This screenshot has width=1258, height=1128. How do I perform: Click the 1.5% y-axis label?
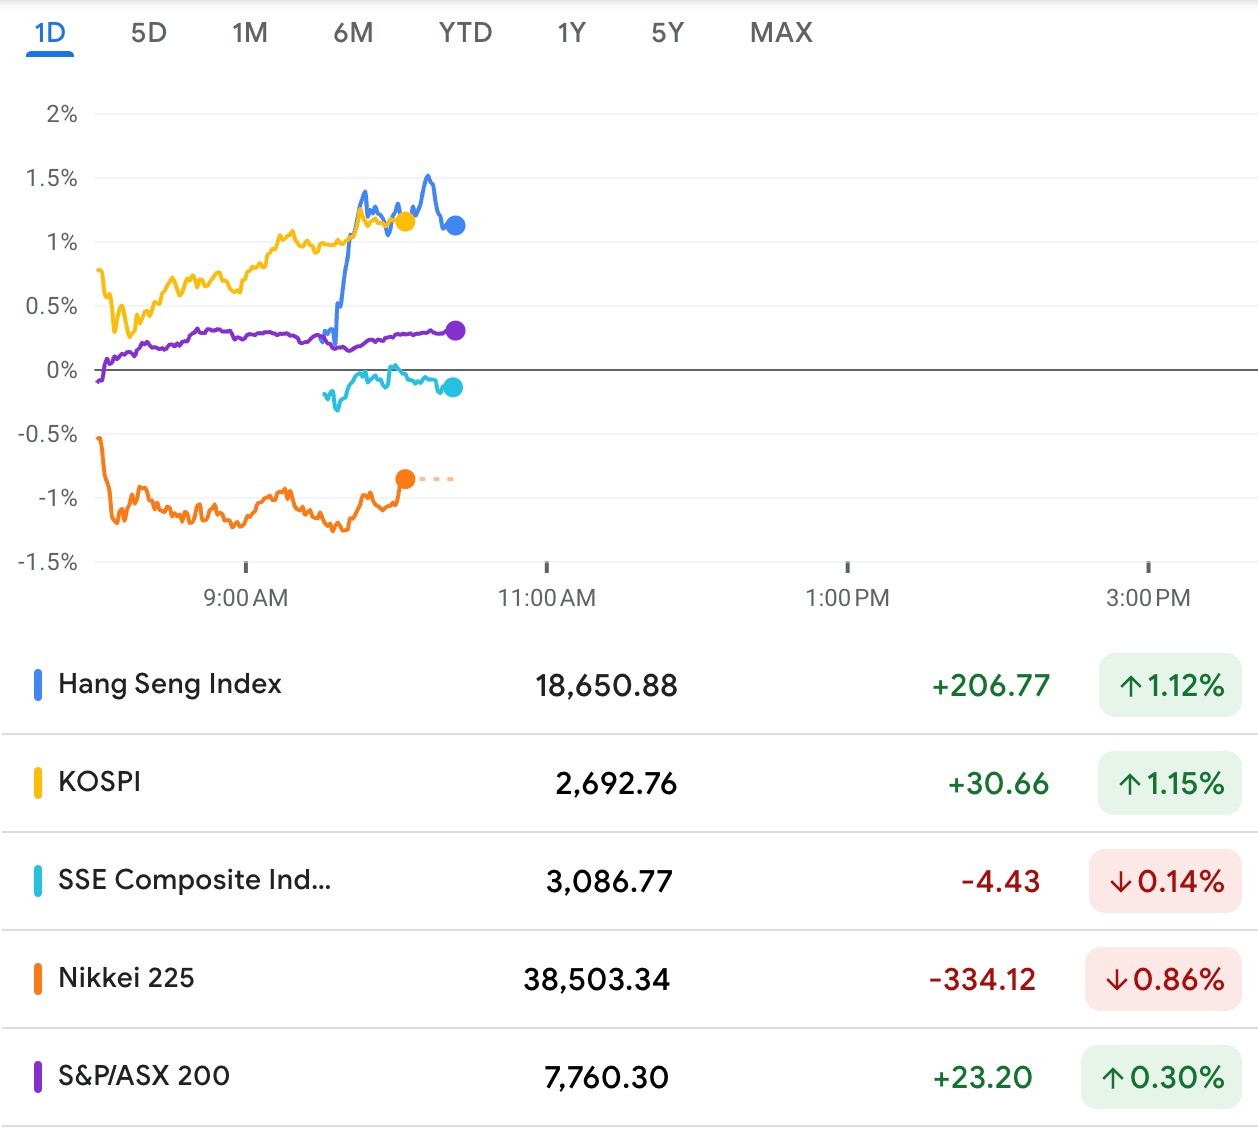click(52, 178)
